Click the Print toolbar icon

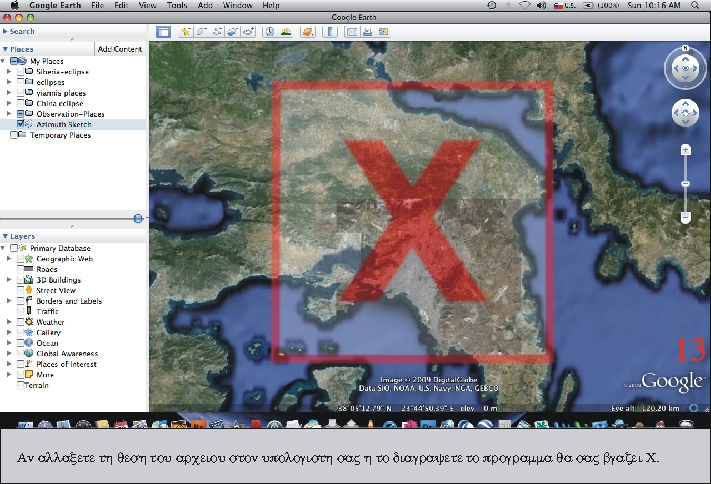[368, 32]
